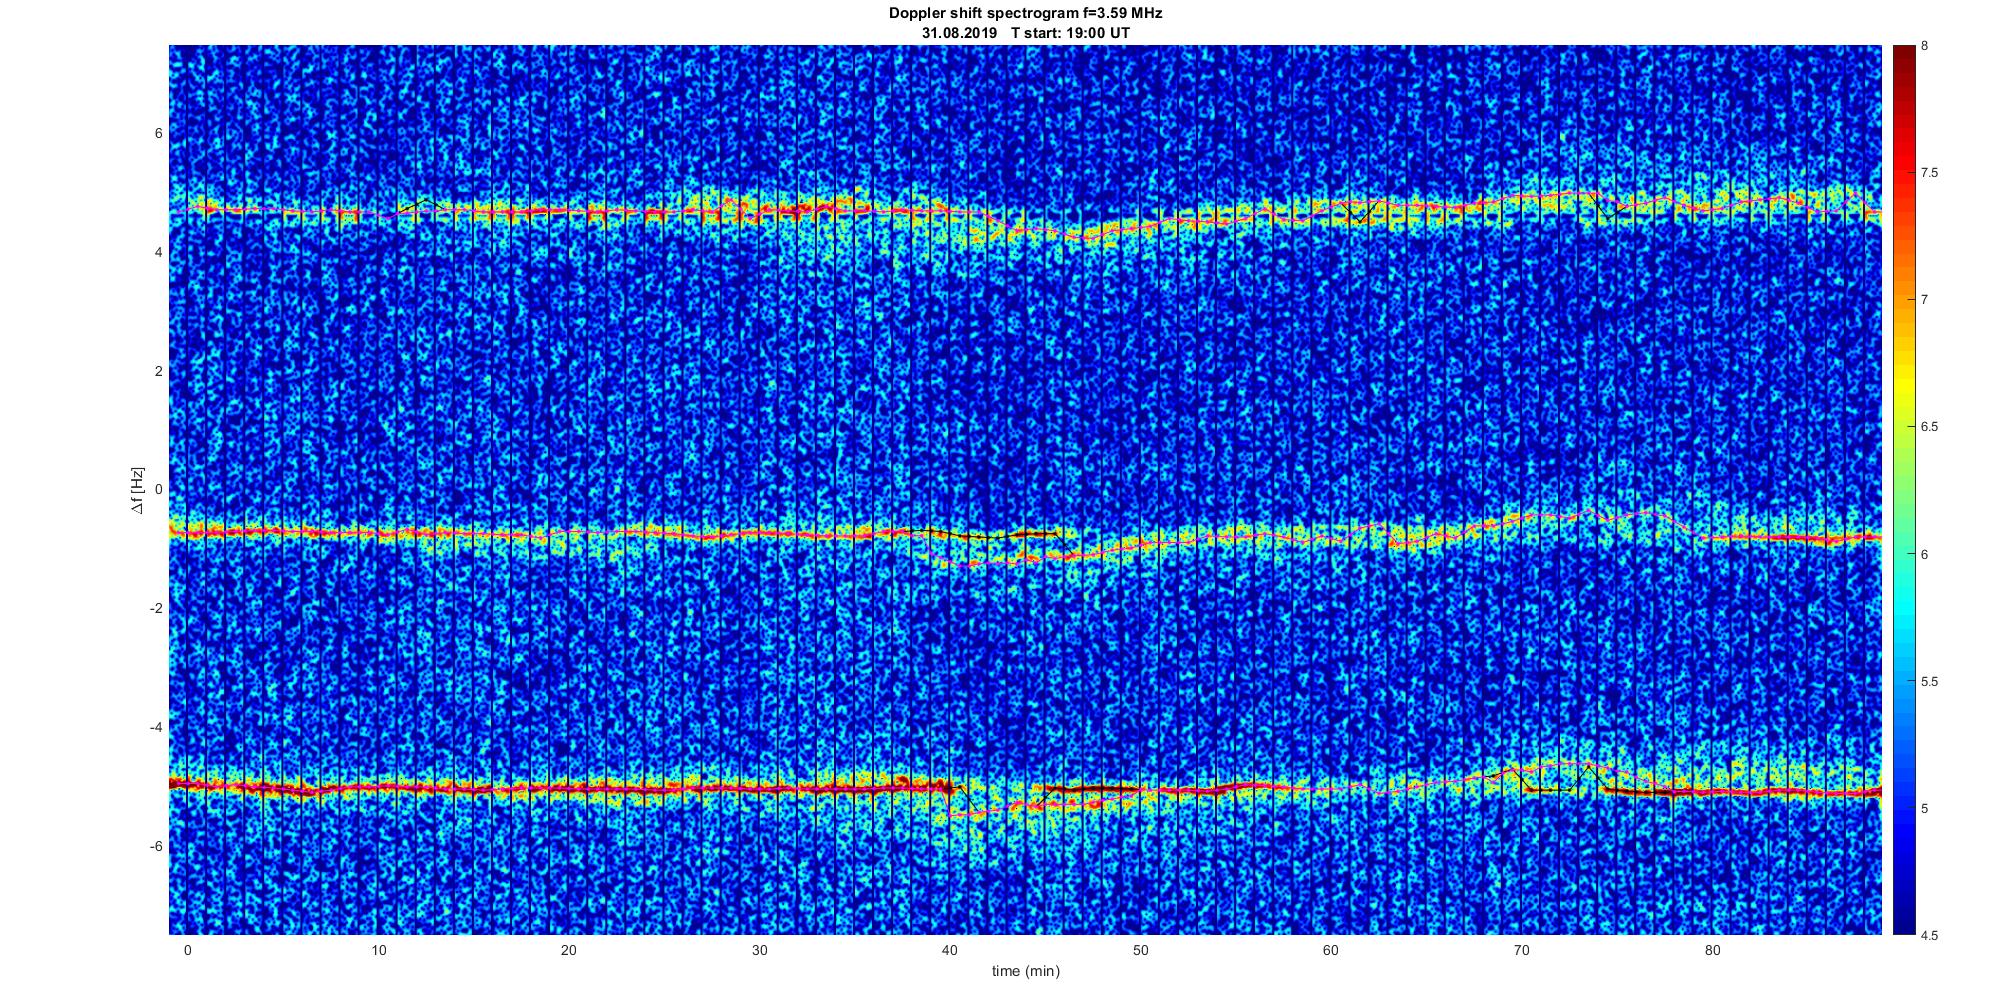Click the y-axis label 'Δf [Hz]'
2000x1003 pixels.
137,490
